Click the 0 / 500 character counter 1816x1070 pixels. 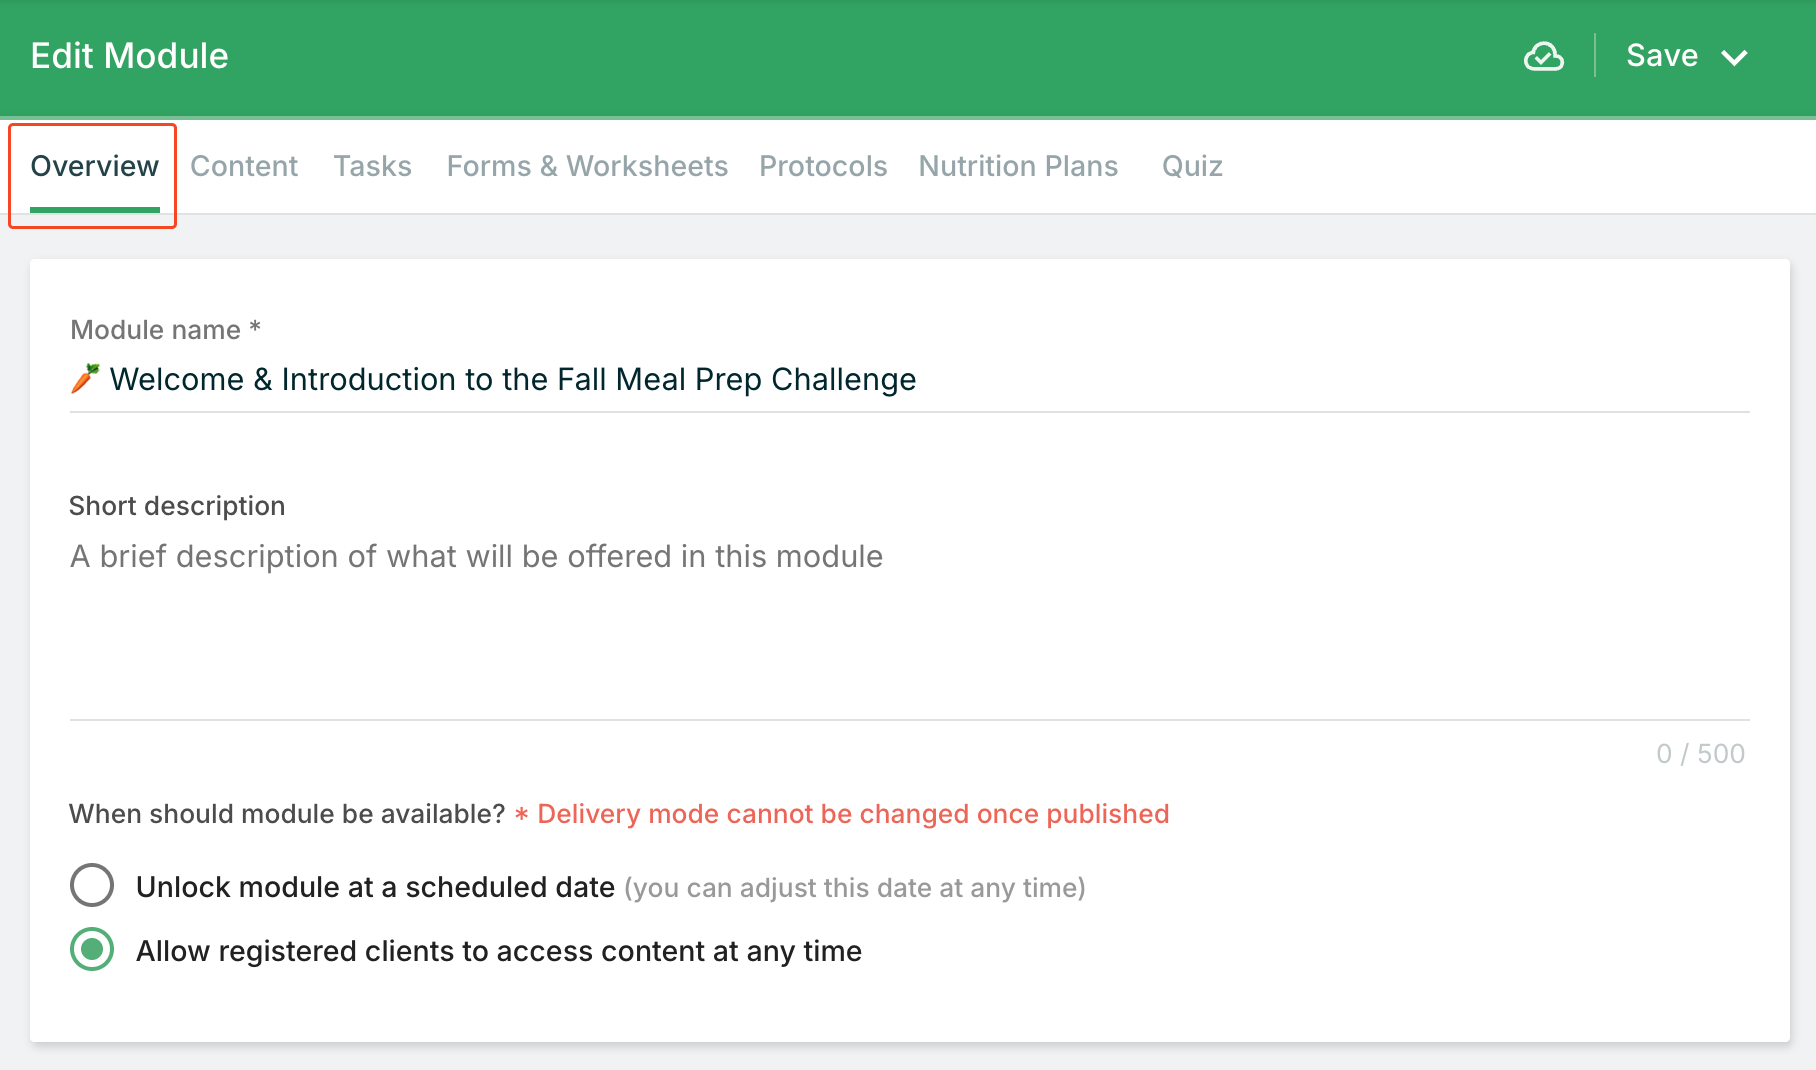(x=1700, y=754)
